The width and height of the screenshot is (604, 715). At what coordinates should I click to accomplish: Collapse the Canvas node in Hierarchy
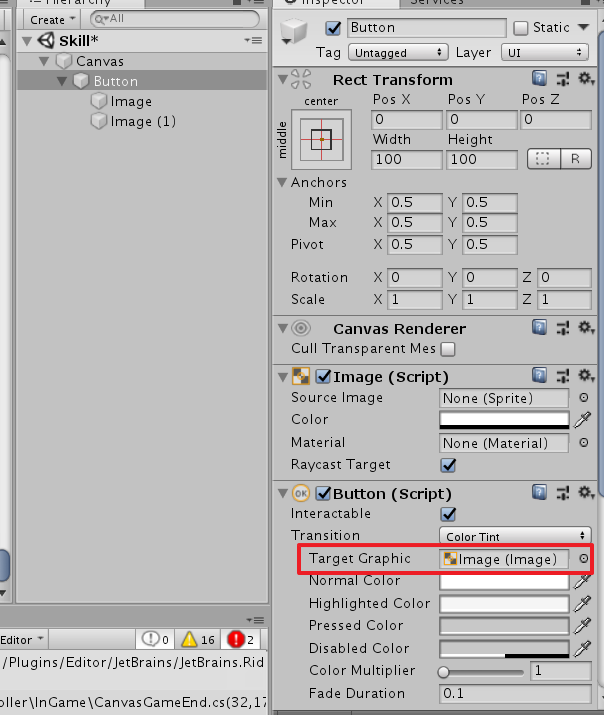click(x=44, y=61)
